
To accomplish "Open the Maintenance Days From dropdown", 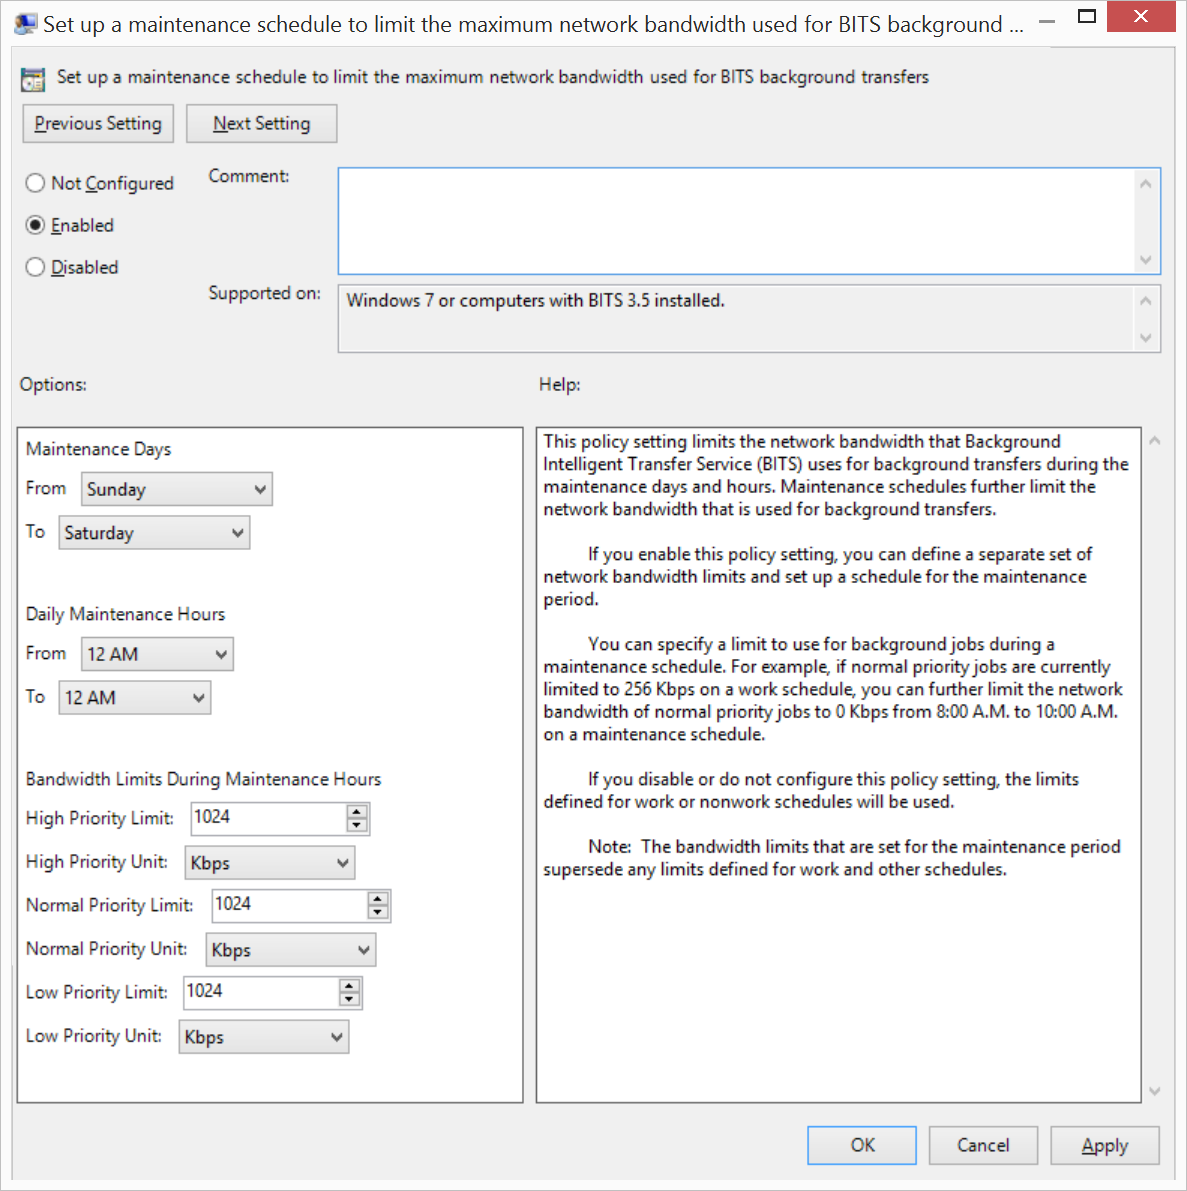I will pyautogui.click(x=176, y=489).
